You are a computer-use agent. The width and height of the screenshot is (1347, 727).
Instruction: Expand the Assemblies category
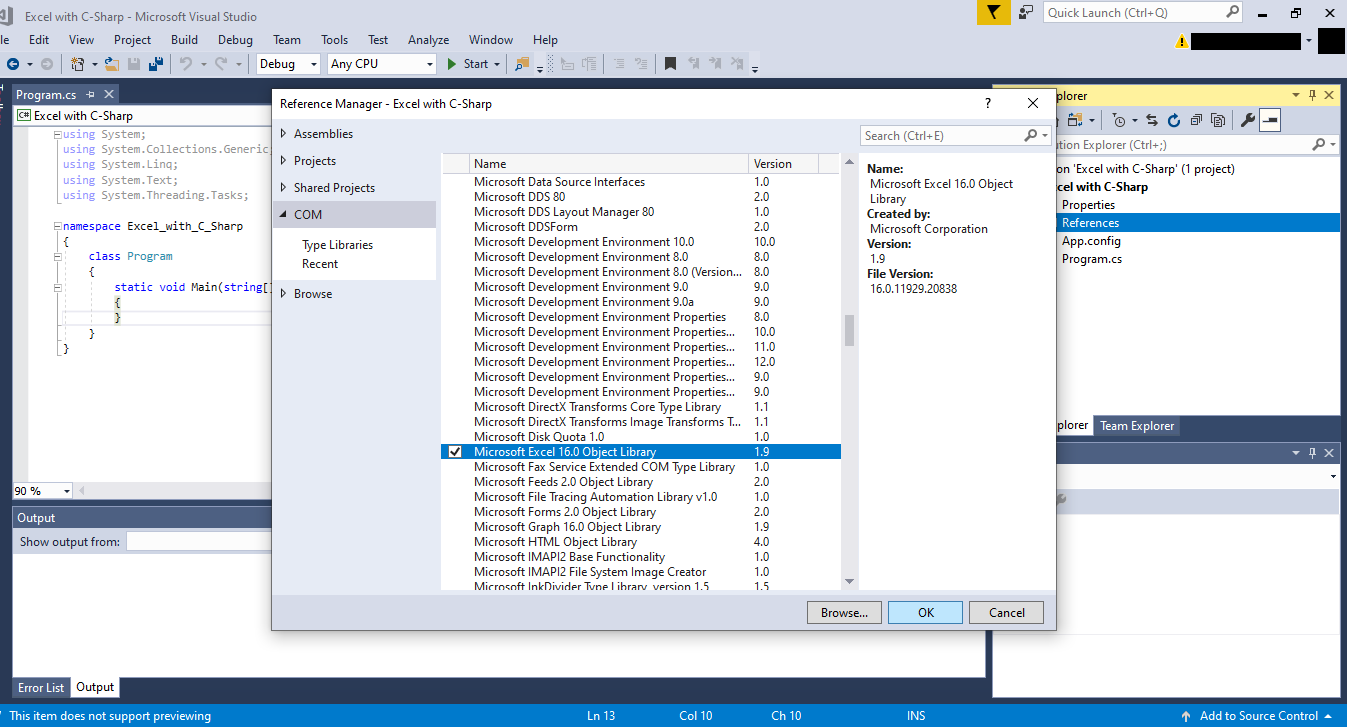284,134
